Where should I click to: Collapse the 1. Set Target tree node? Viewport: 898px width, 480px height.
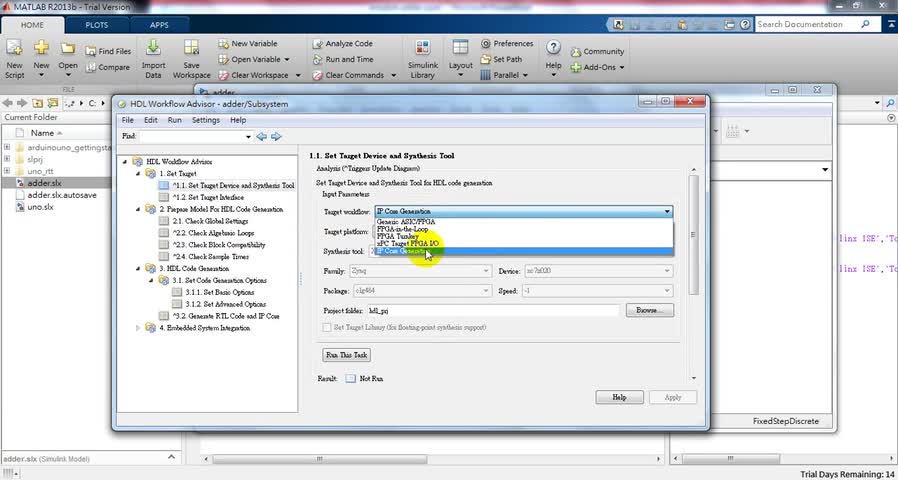138,174
